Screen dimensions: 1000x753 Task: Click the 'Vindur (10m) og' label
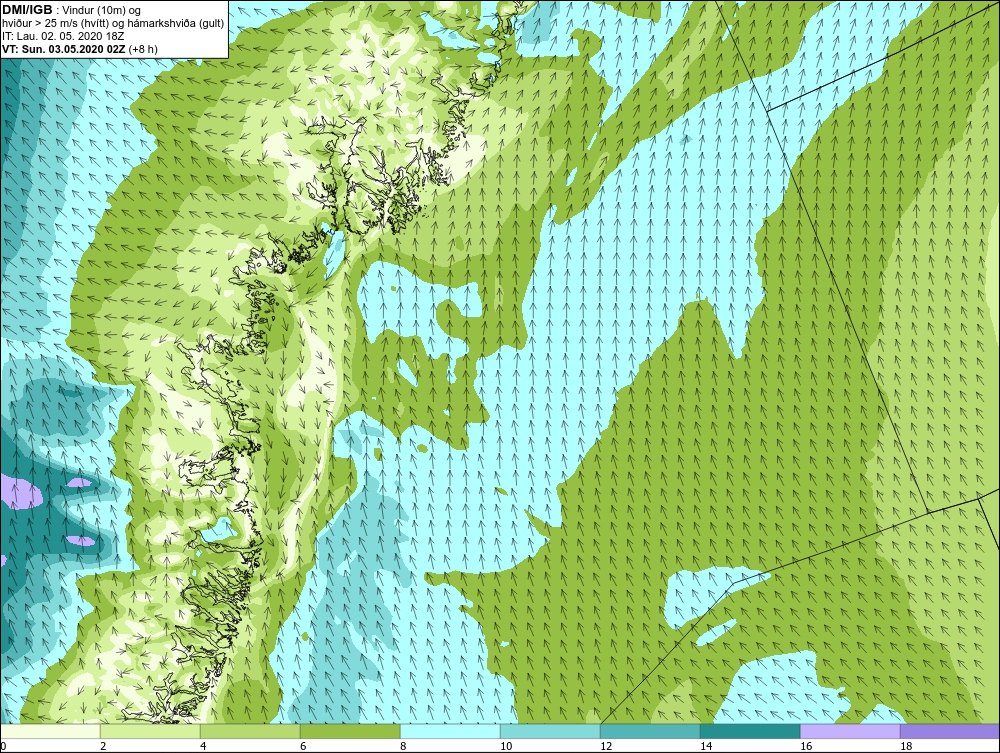[102, 10]
